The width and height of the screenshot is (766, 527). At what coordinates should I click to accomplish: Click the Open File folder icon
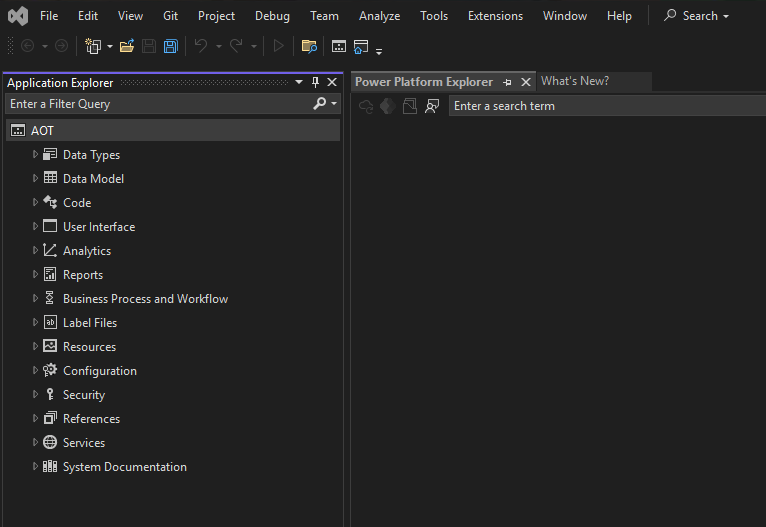127,46
